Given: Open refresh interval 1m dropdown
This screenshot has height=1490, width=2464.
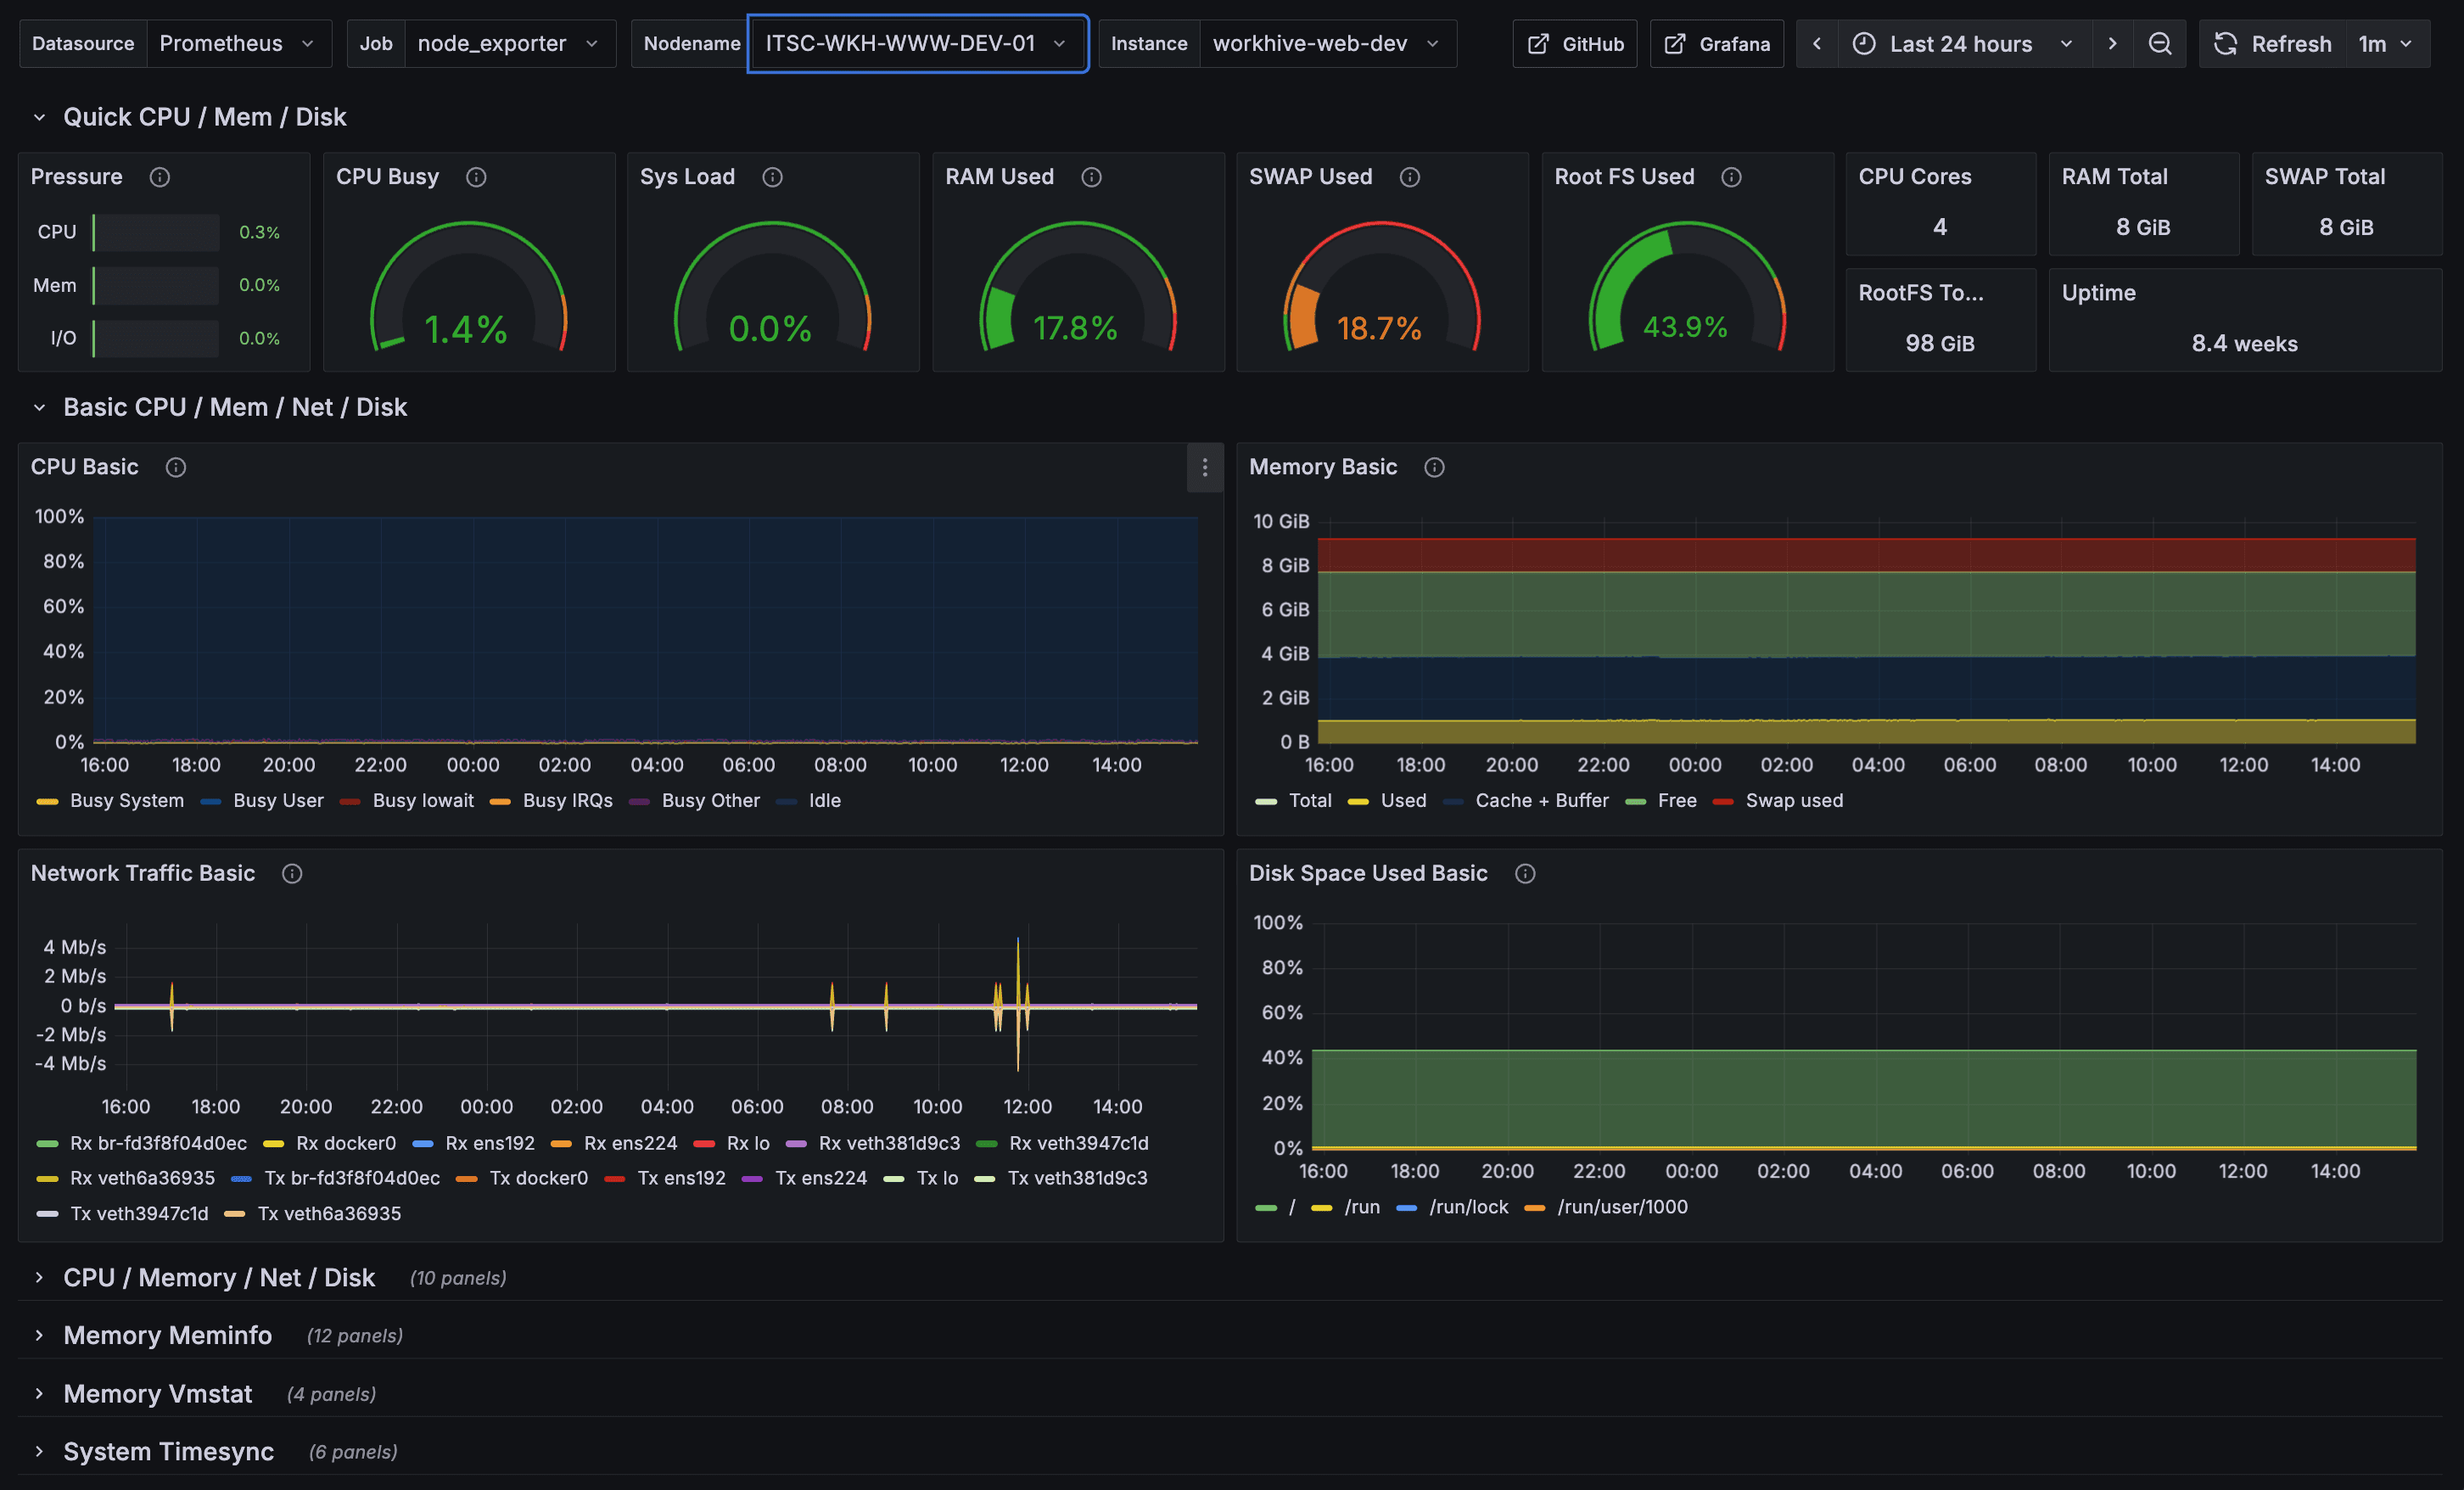Looking at the screenshot, I should pos(2385,44).
